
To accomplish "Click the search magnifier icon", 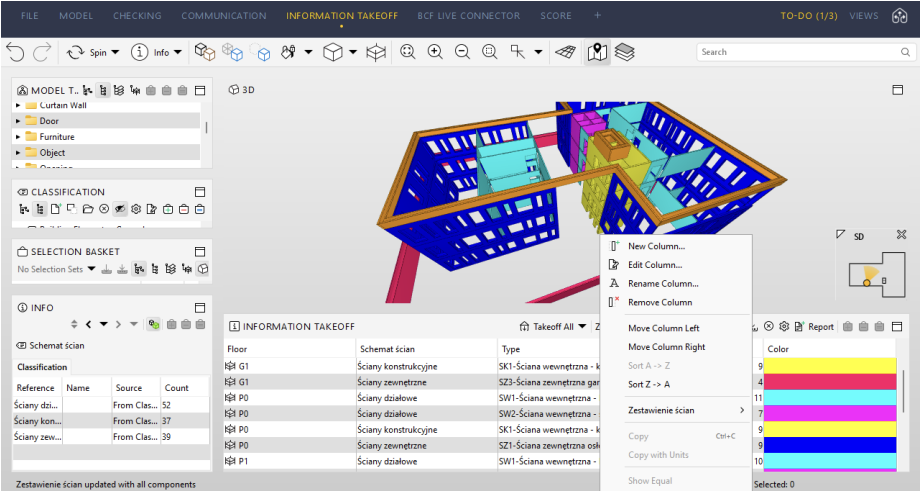I will pyautogui.click(x=905, y=52).
